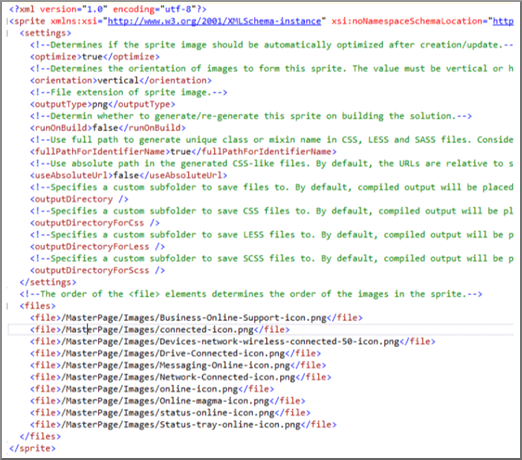Viewport: 522px width, 460px height.
Task: Click the Network-Connected-icon.png file line
Action: 181,377
